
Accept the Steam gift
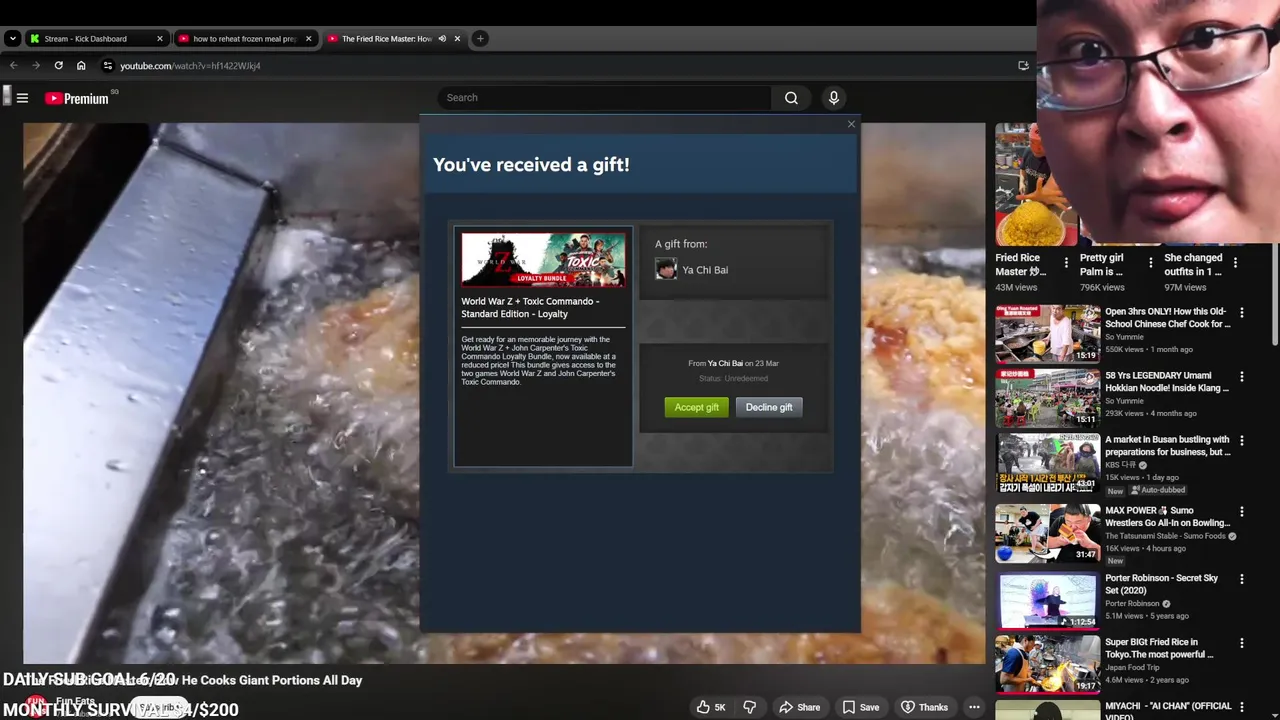coord(696,407)
